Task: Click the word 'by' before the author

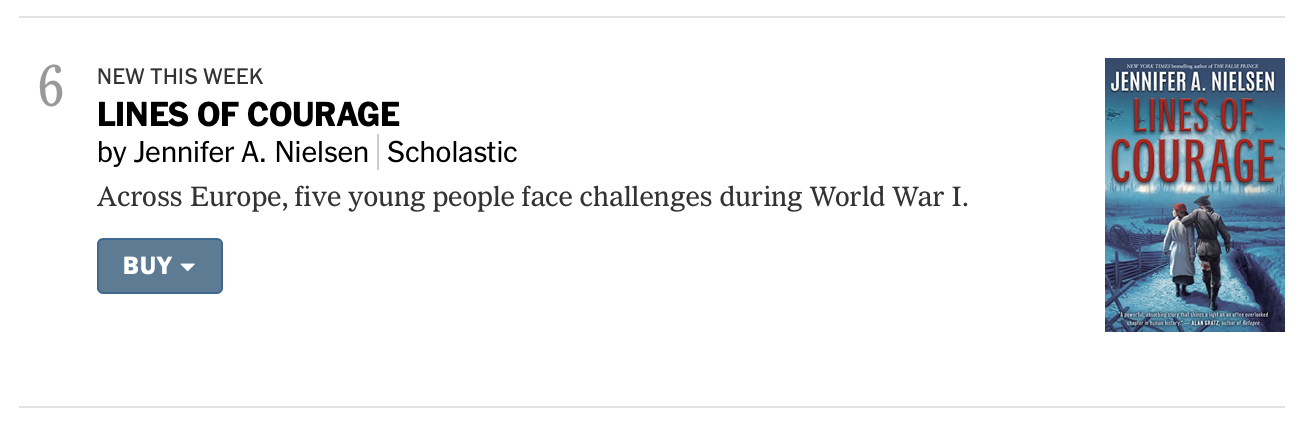Action: (111, 153)
